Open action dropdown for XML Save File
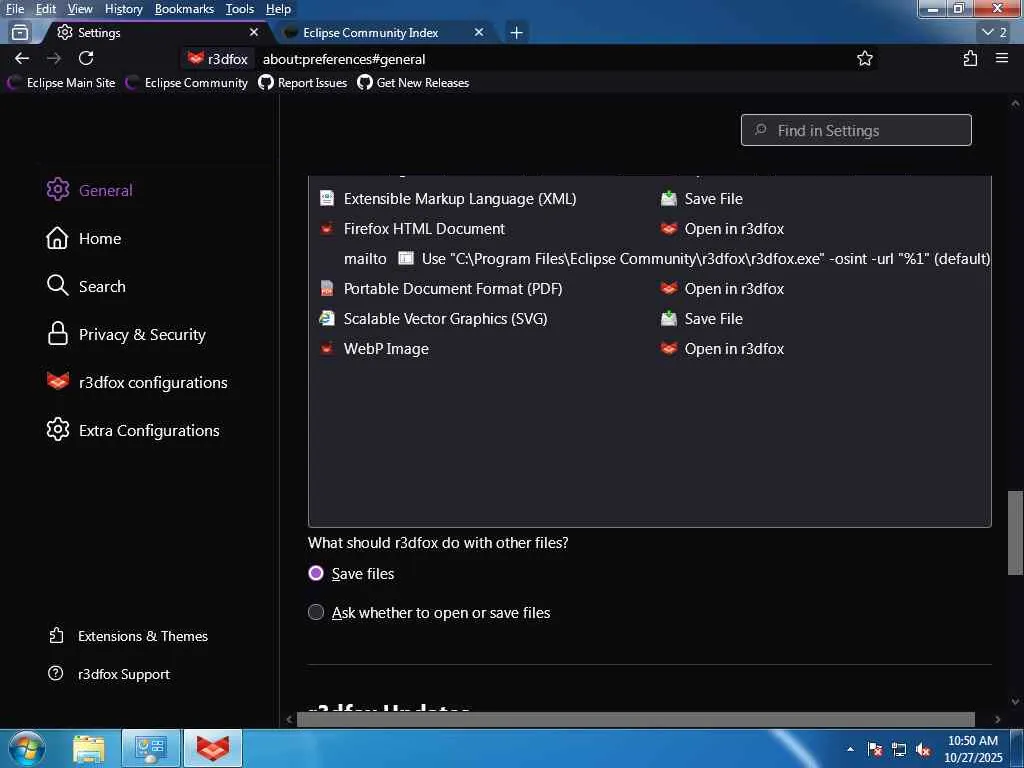The height and width of the screenshot is (768, 1024). click(x=824, y=199)
